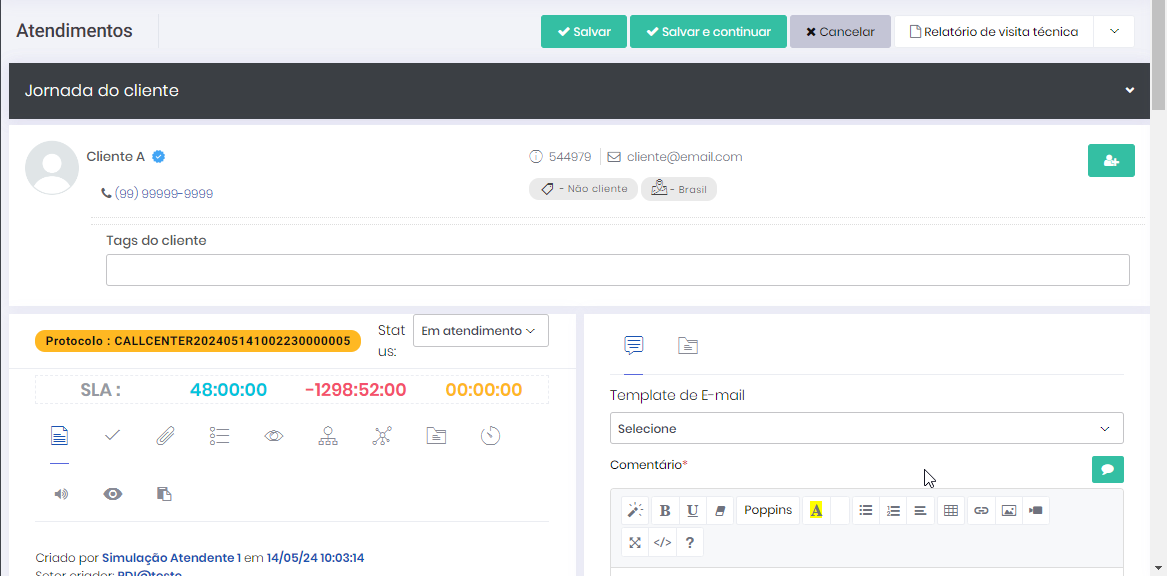The width and height of the screenshot is (1167, 576).
Task: Click the paperclip attachments tab icon
Action: 166,436
